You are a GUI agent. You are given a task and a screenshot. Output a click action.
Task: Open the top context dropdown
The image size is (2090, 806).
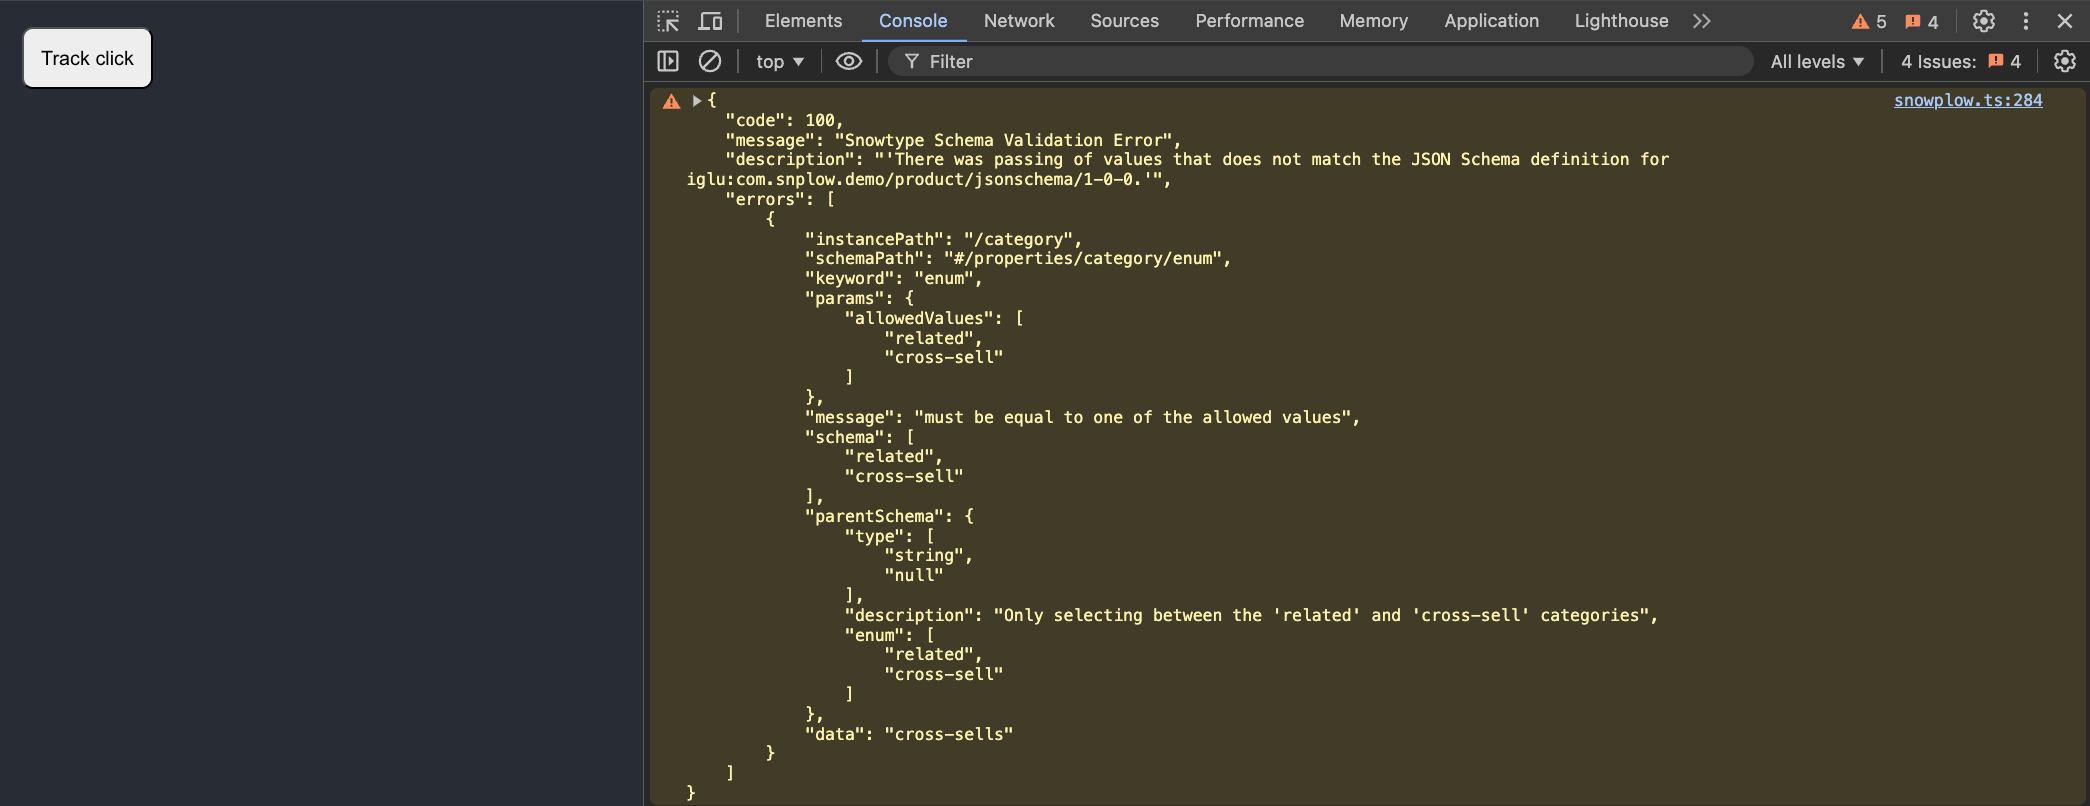click(x=780, y=62)
